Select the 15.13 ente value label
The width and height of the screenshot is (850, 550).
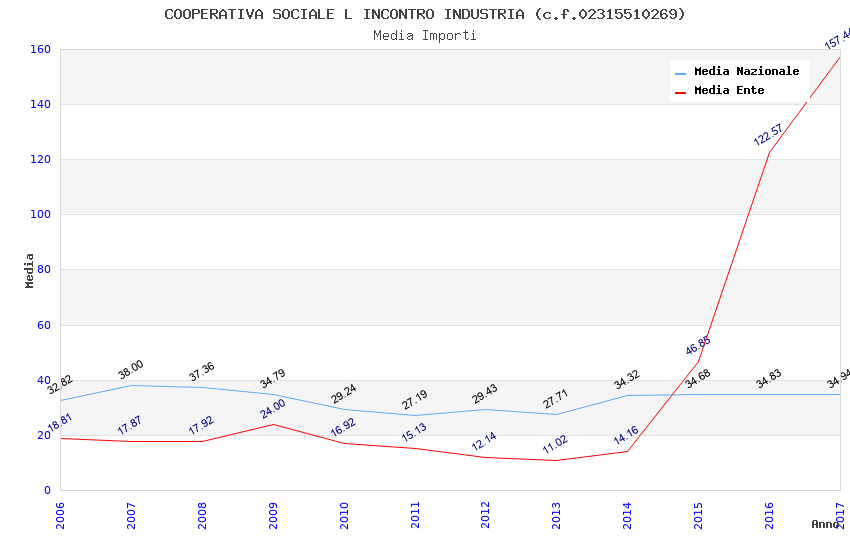pos(414,431)
